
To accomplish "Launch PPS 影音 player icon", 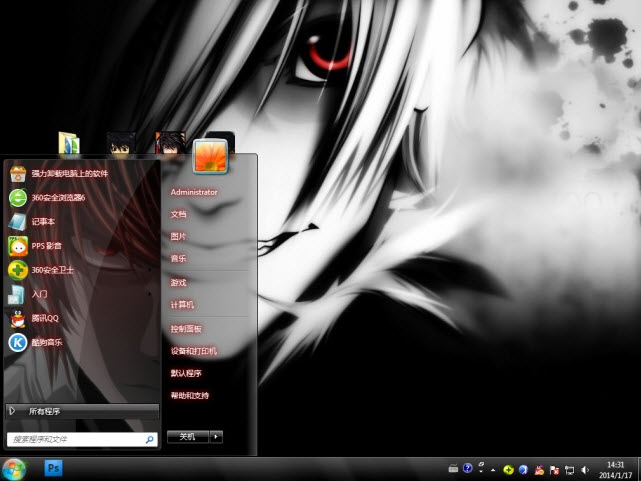I will point(18,246).
